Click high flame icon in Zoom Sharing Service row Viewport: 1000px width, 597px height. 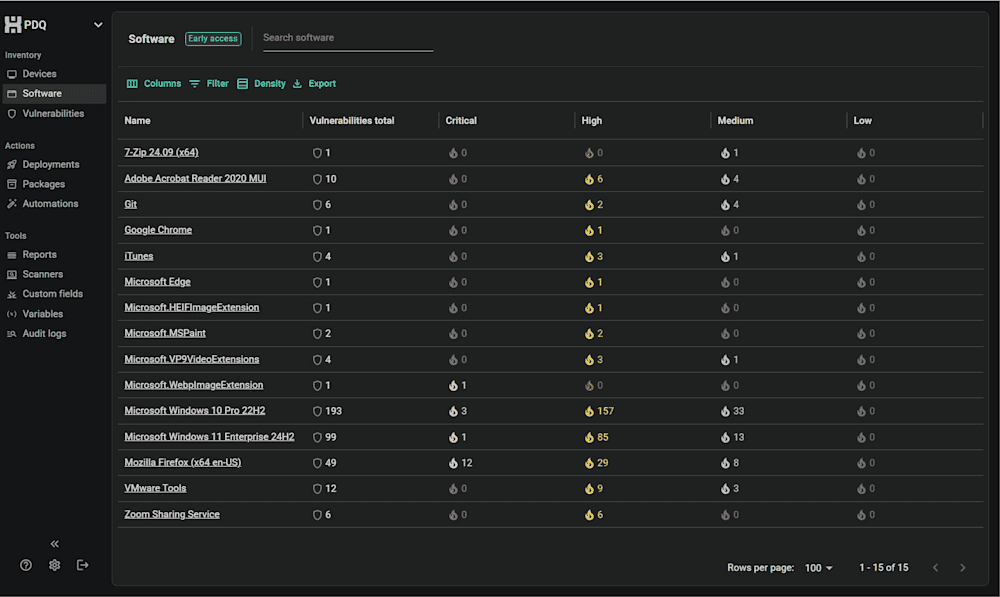click(589, 515)
